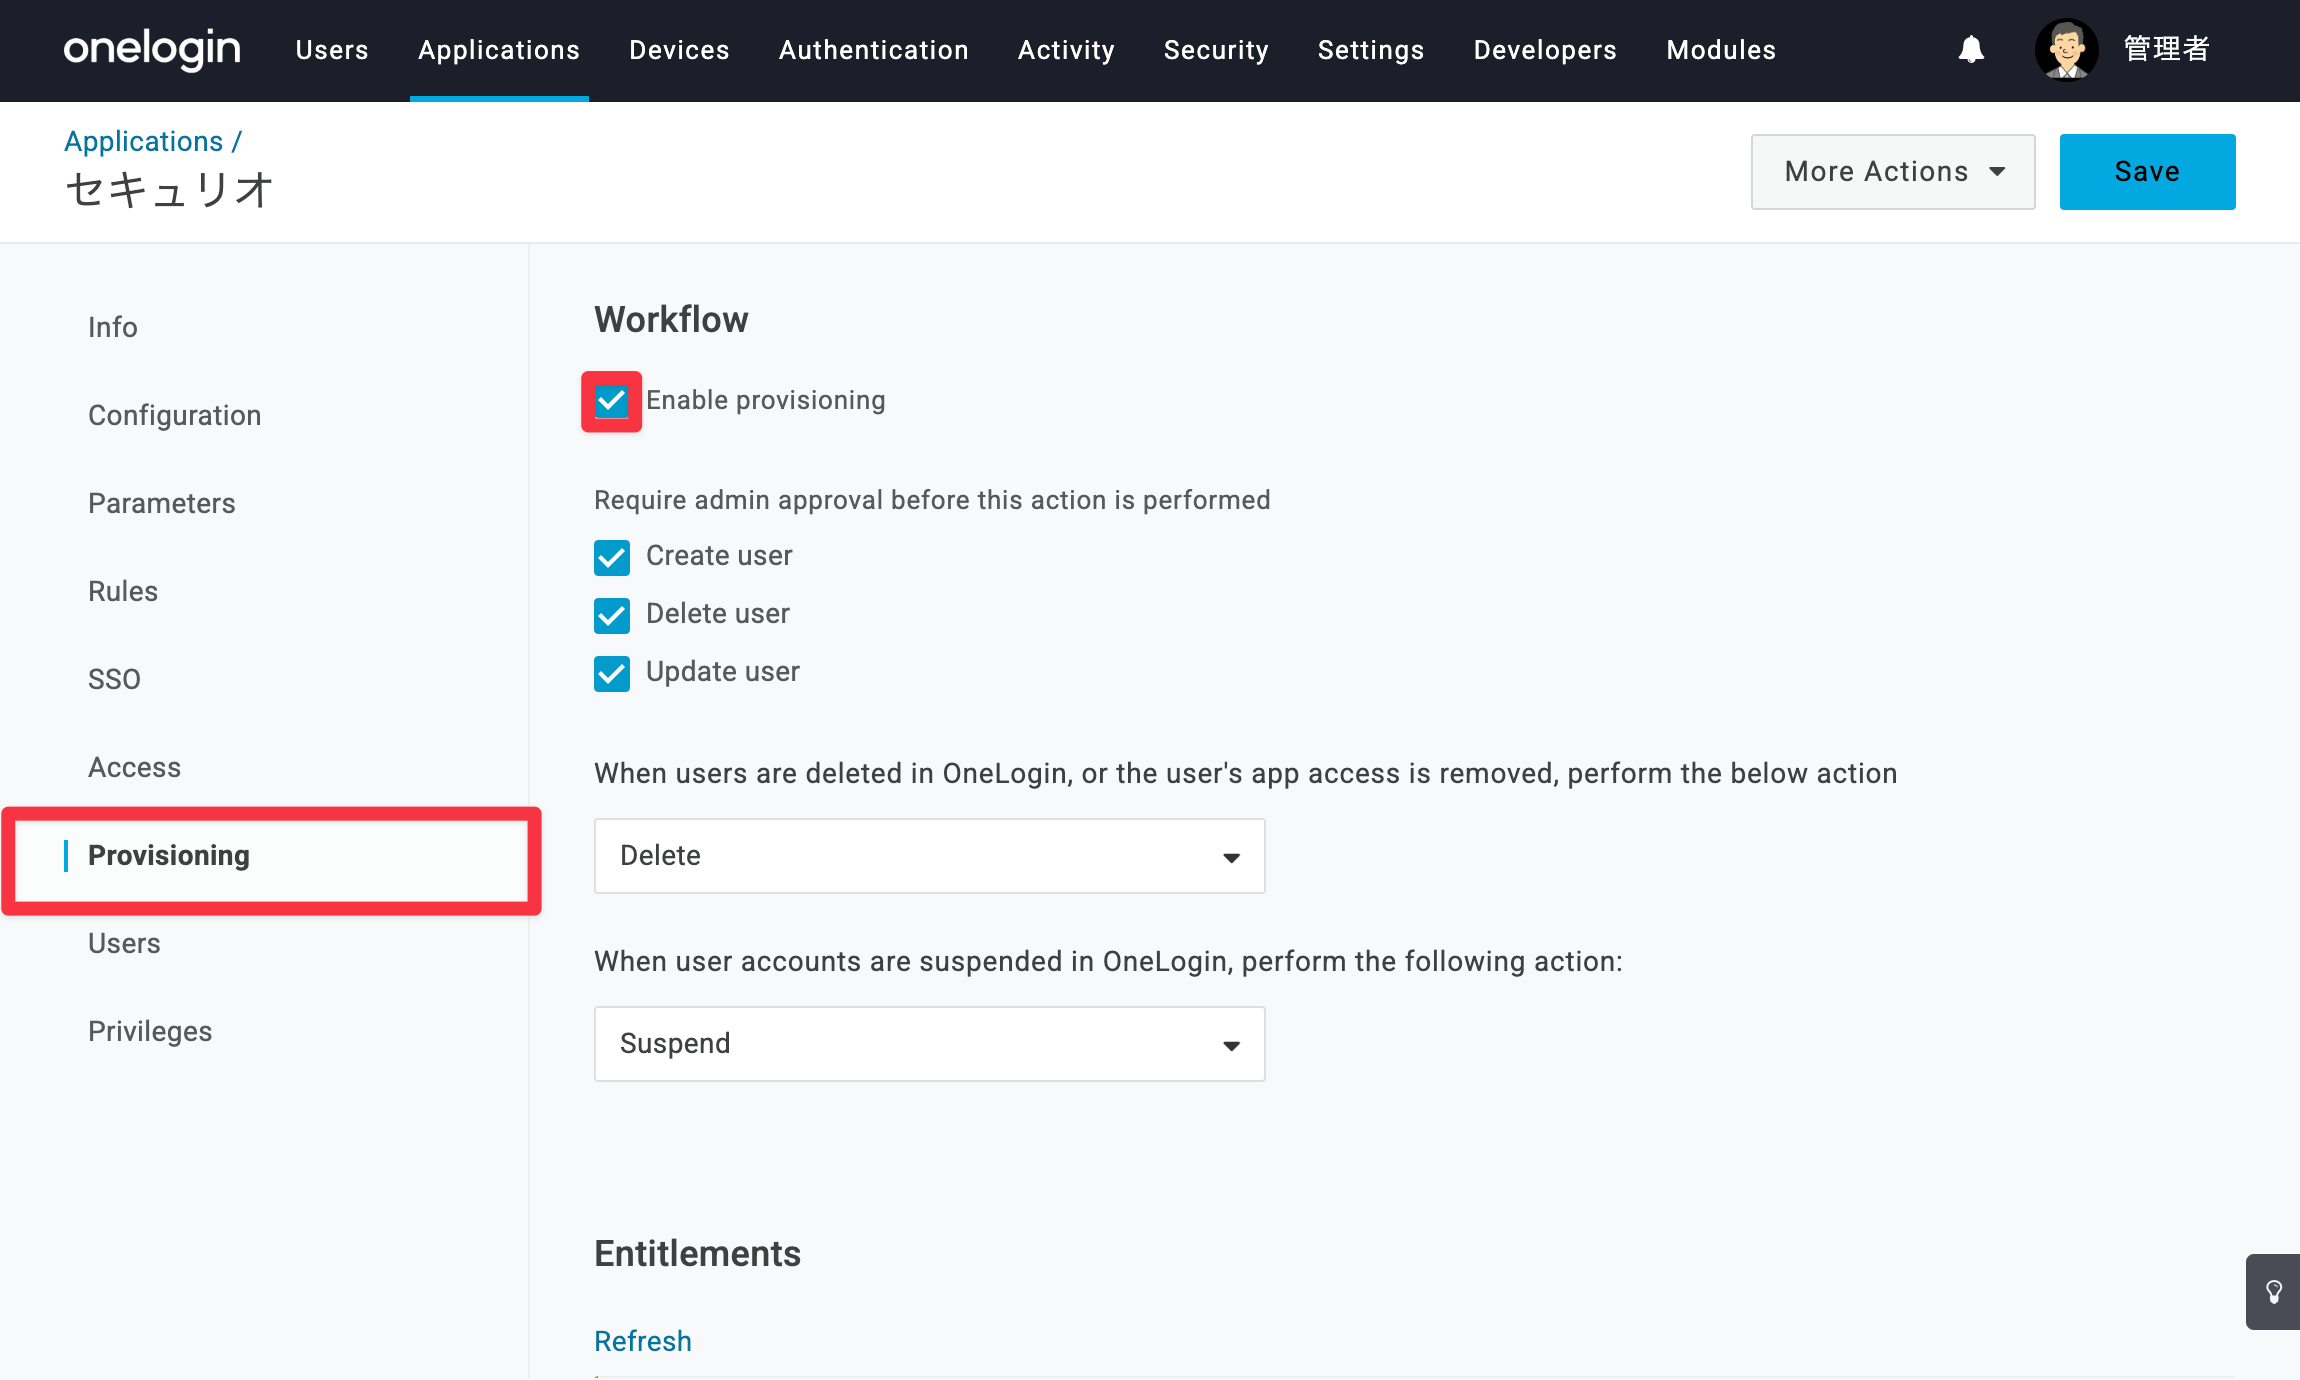This screenshot has height=1380, width=2300.
Task: Follow the Applications breadcrumb link
Action: tap(144, 141)
